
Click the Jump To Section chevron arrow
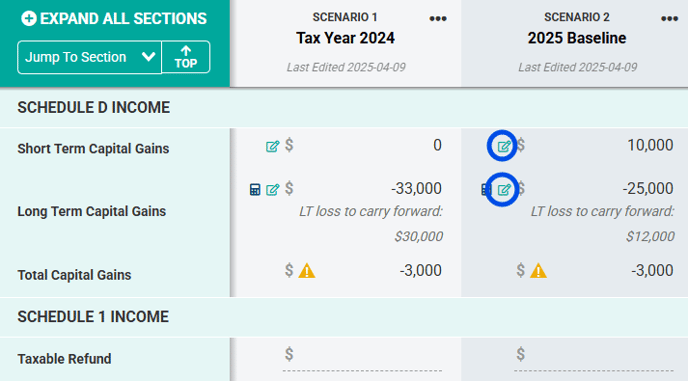tap(148, 57)
